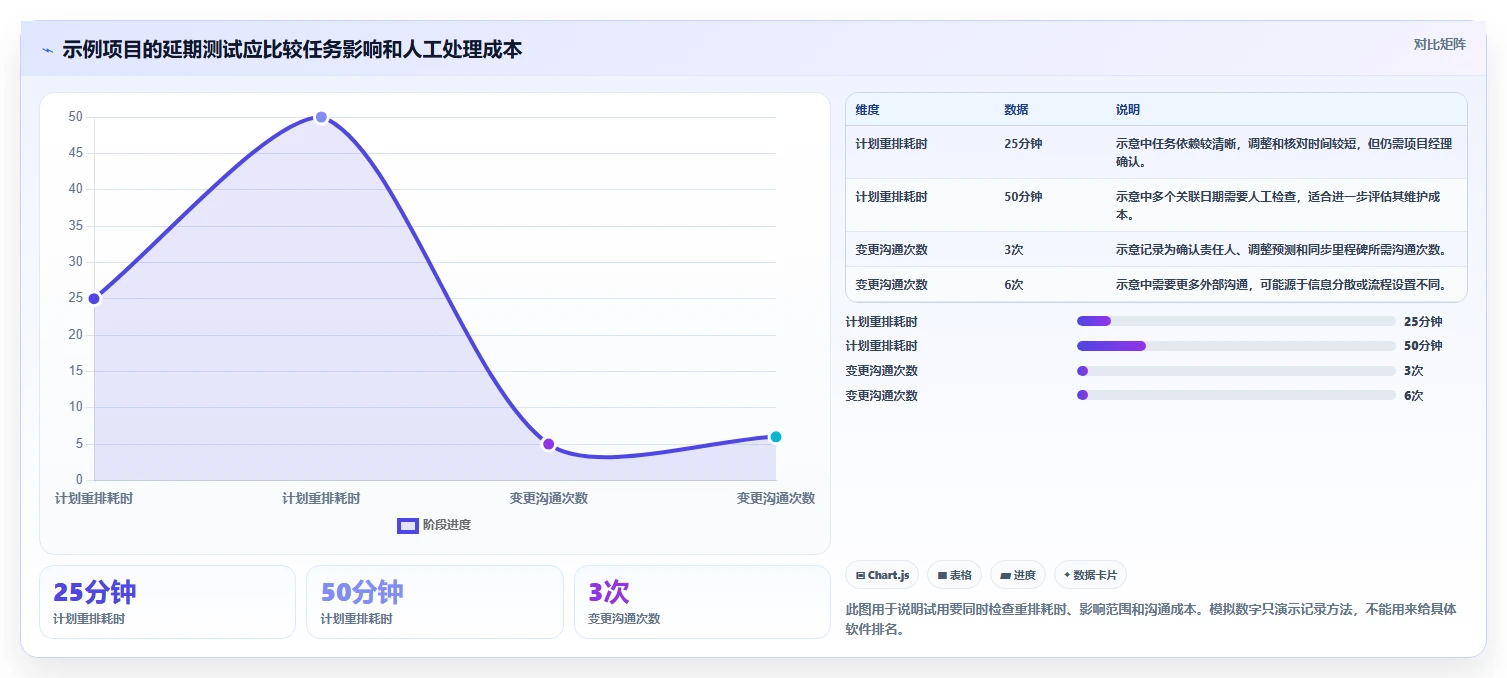Click the purple chart point near value 5
Image resolution: width=1507 pixels, height=678 pixels.
[x=548, y=444]
